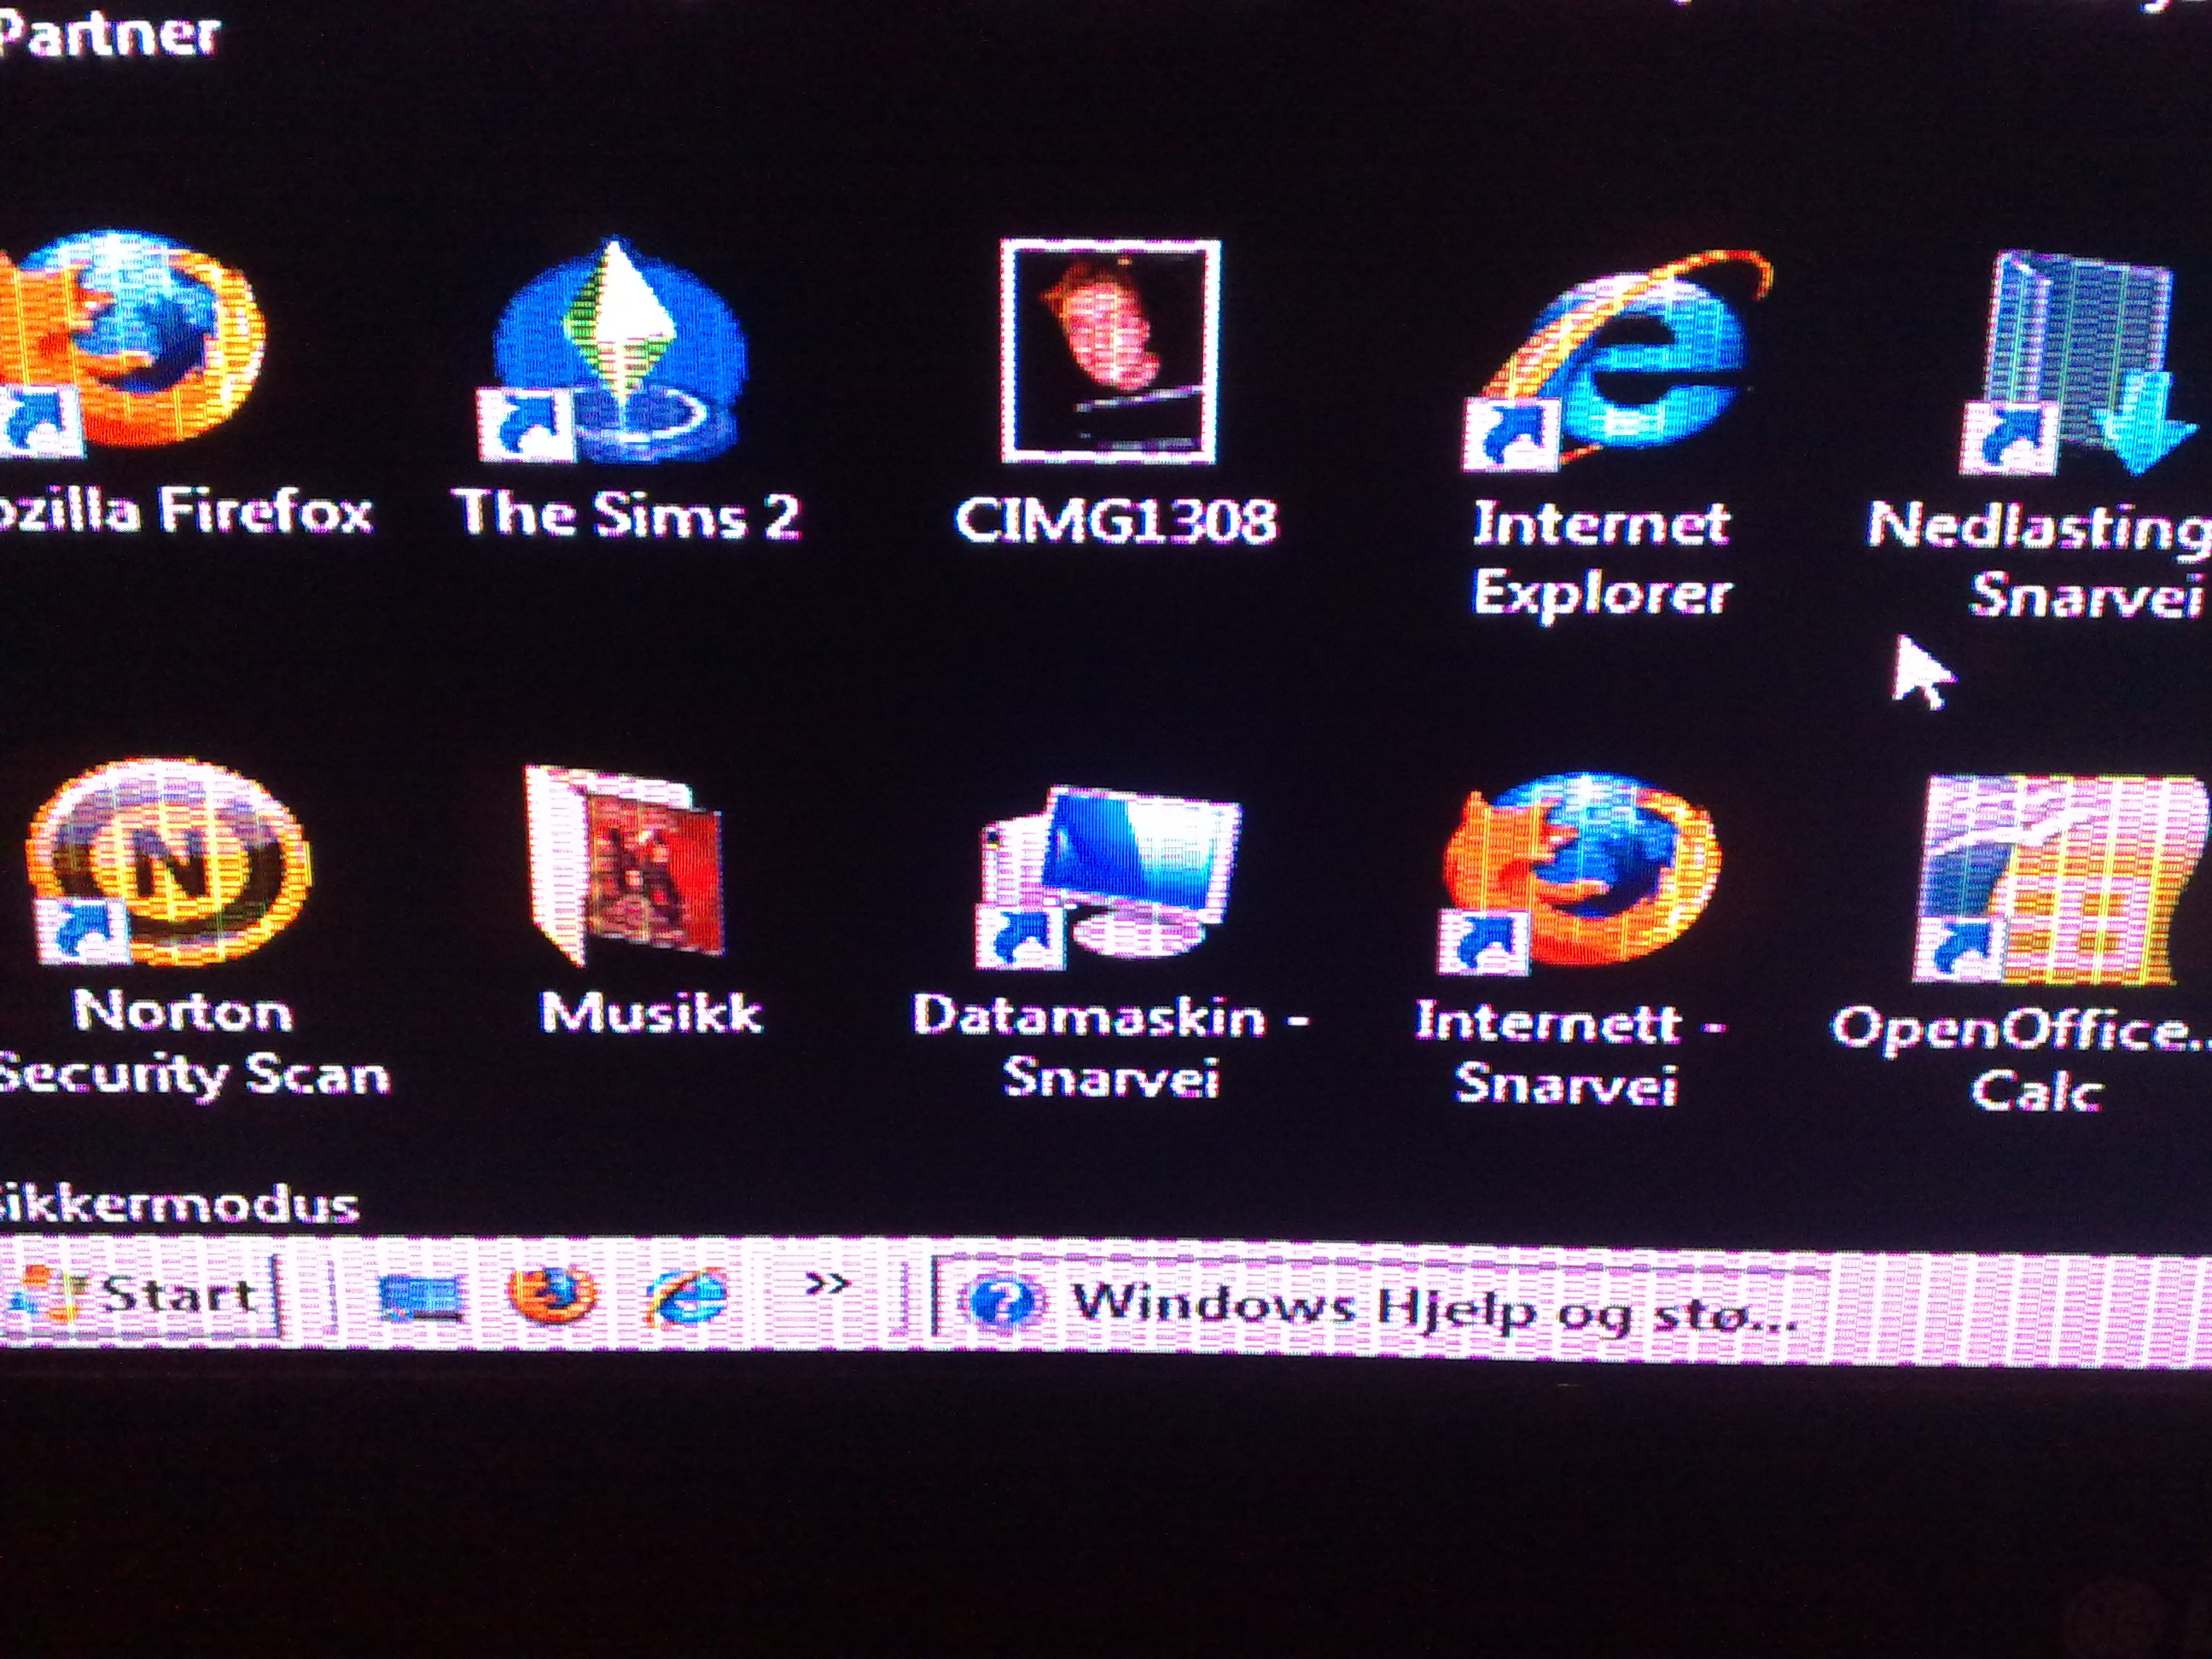Viewport: 2212px width, 1659px height.
Task: Select the 'Musikk' folder label
Action: click(x=651, y=1012)
